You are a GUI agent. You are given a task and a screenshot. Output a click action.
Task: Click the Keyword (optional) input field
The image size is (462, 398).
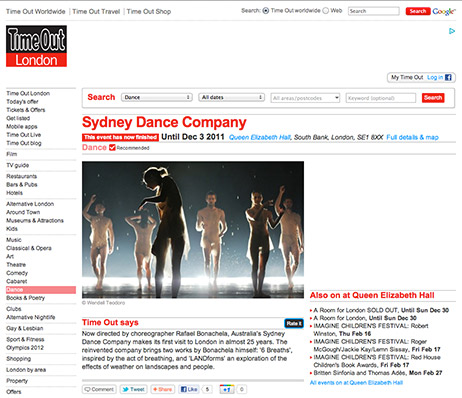click(x=381, y=98)
